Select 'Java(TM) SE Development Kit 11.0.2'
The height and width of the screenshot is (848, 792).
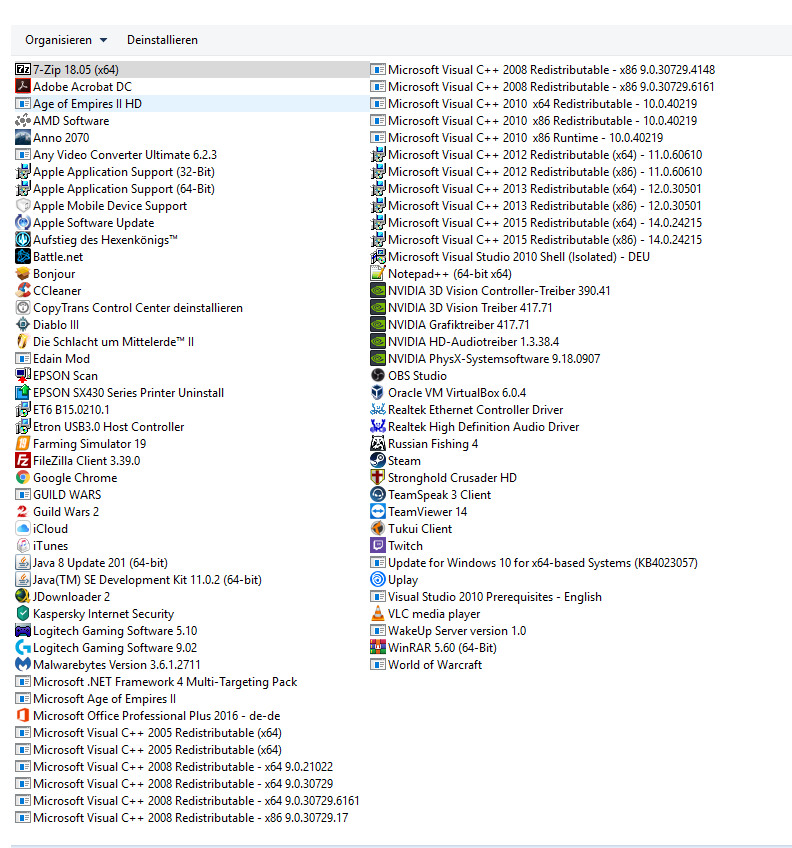pyautogui.click(x=138, y=579)
